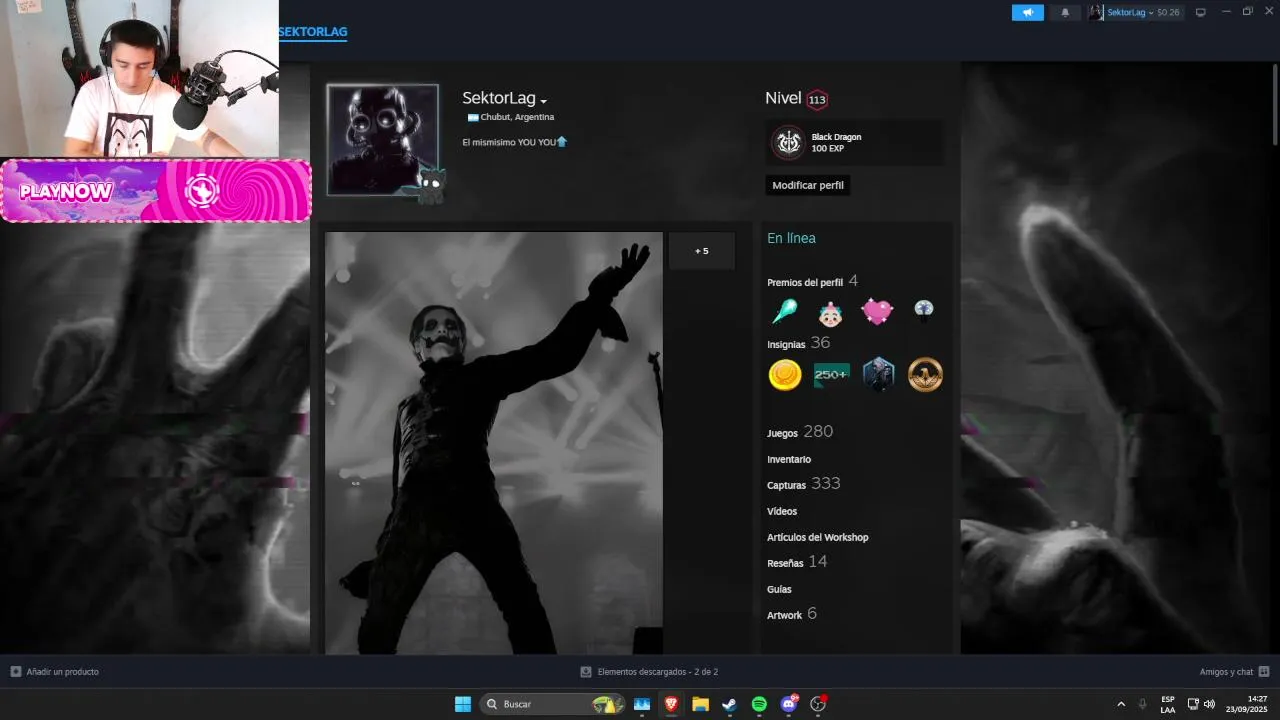Switch to Steam from the taskbar
The image size is (1280, 720).
730,704
